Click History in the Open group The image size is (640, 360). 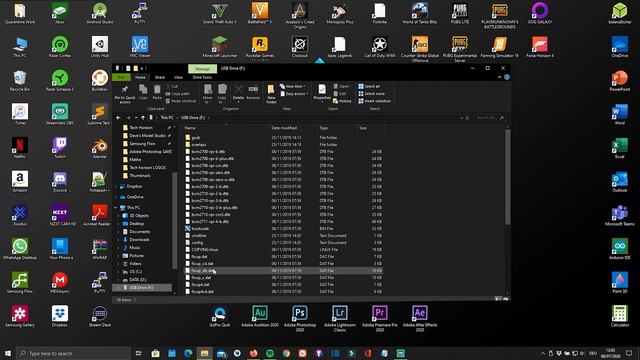coord(342,101)
